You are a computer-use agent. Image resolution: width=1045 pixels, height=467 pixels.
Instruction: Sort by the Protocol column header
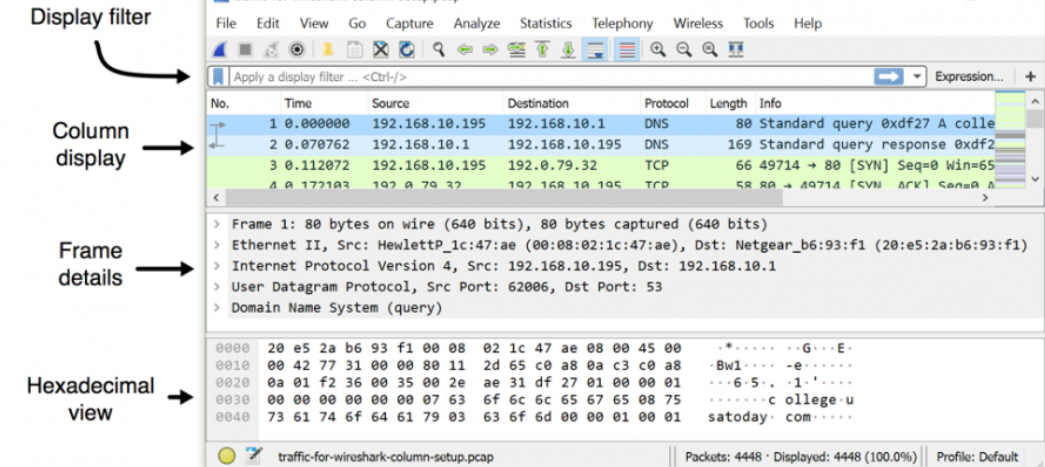672,103
